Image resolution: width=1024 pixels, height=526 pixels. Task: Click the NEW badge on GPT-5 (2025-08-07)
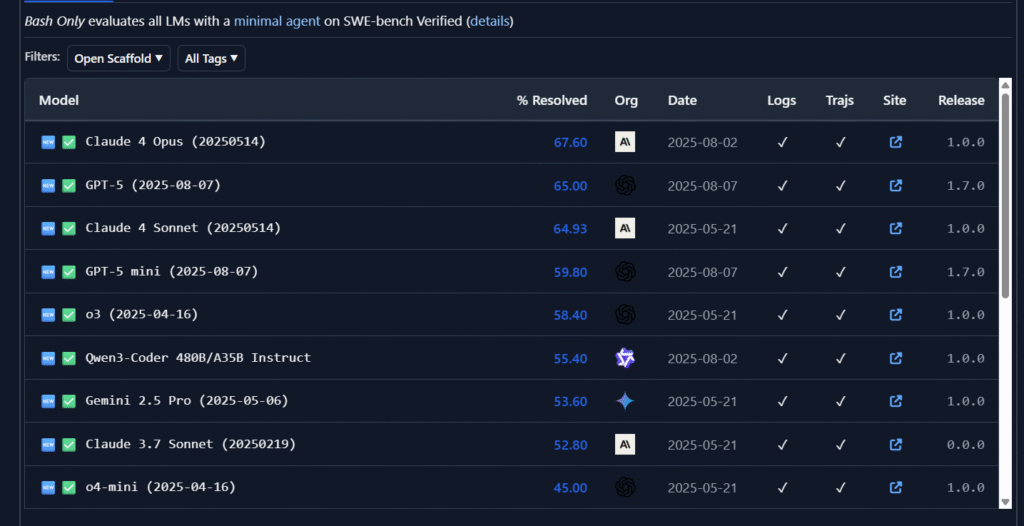pyautogui.click(x=48, y=186)
